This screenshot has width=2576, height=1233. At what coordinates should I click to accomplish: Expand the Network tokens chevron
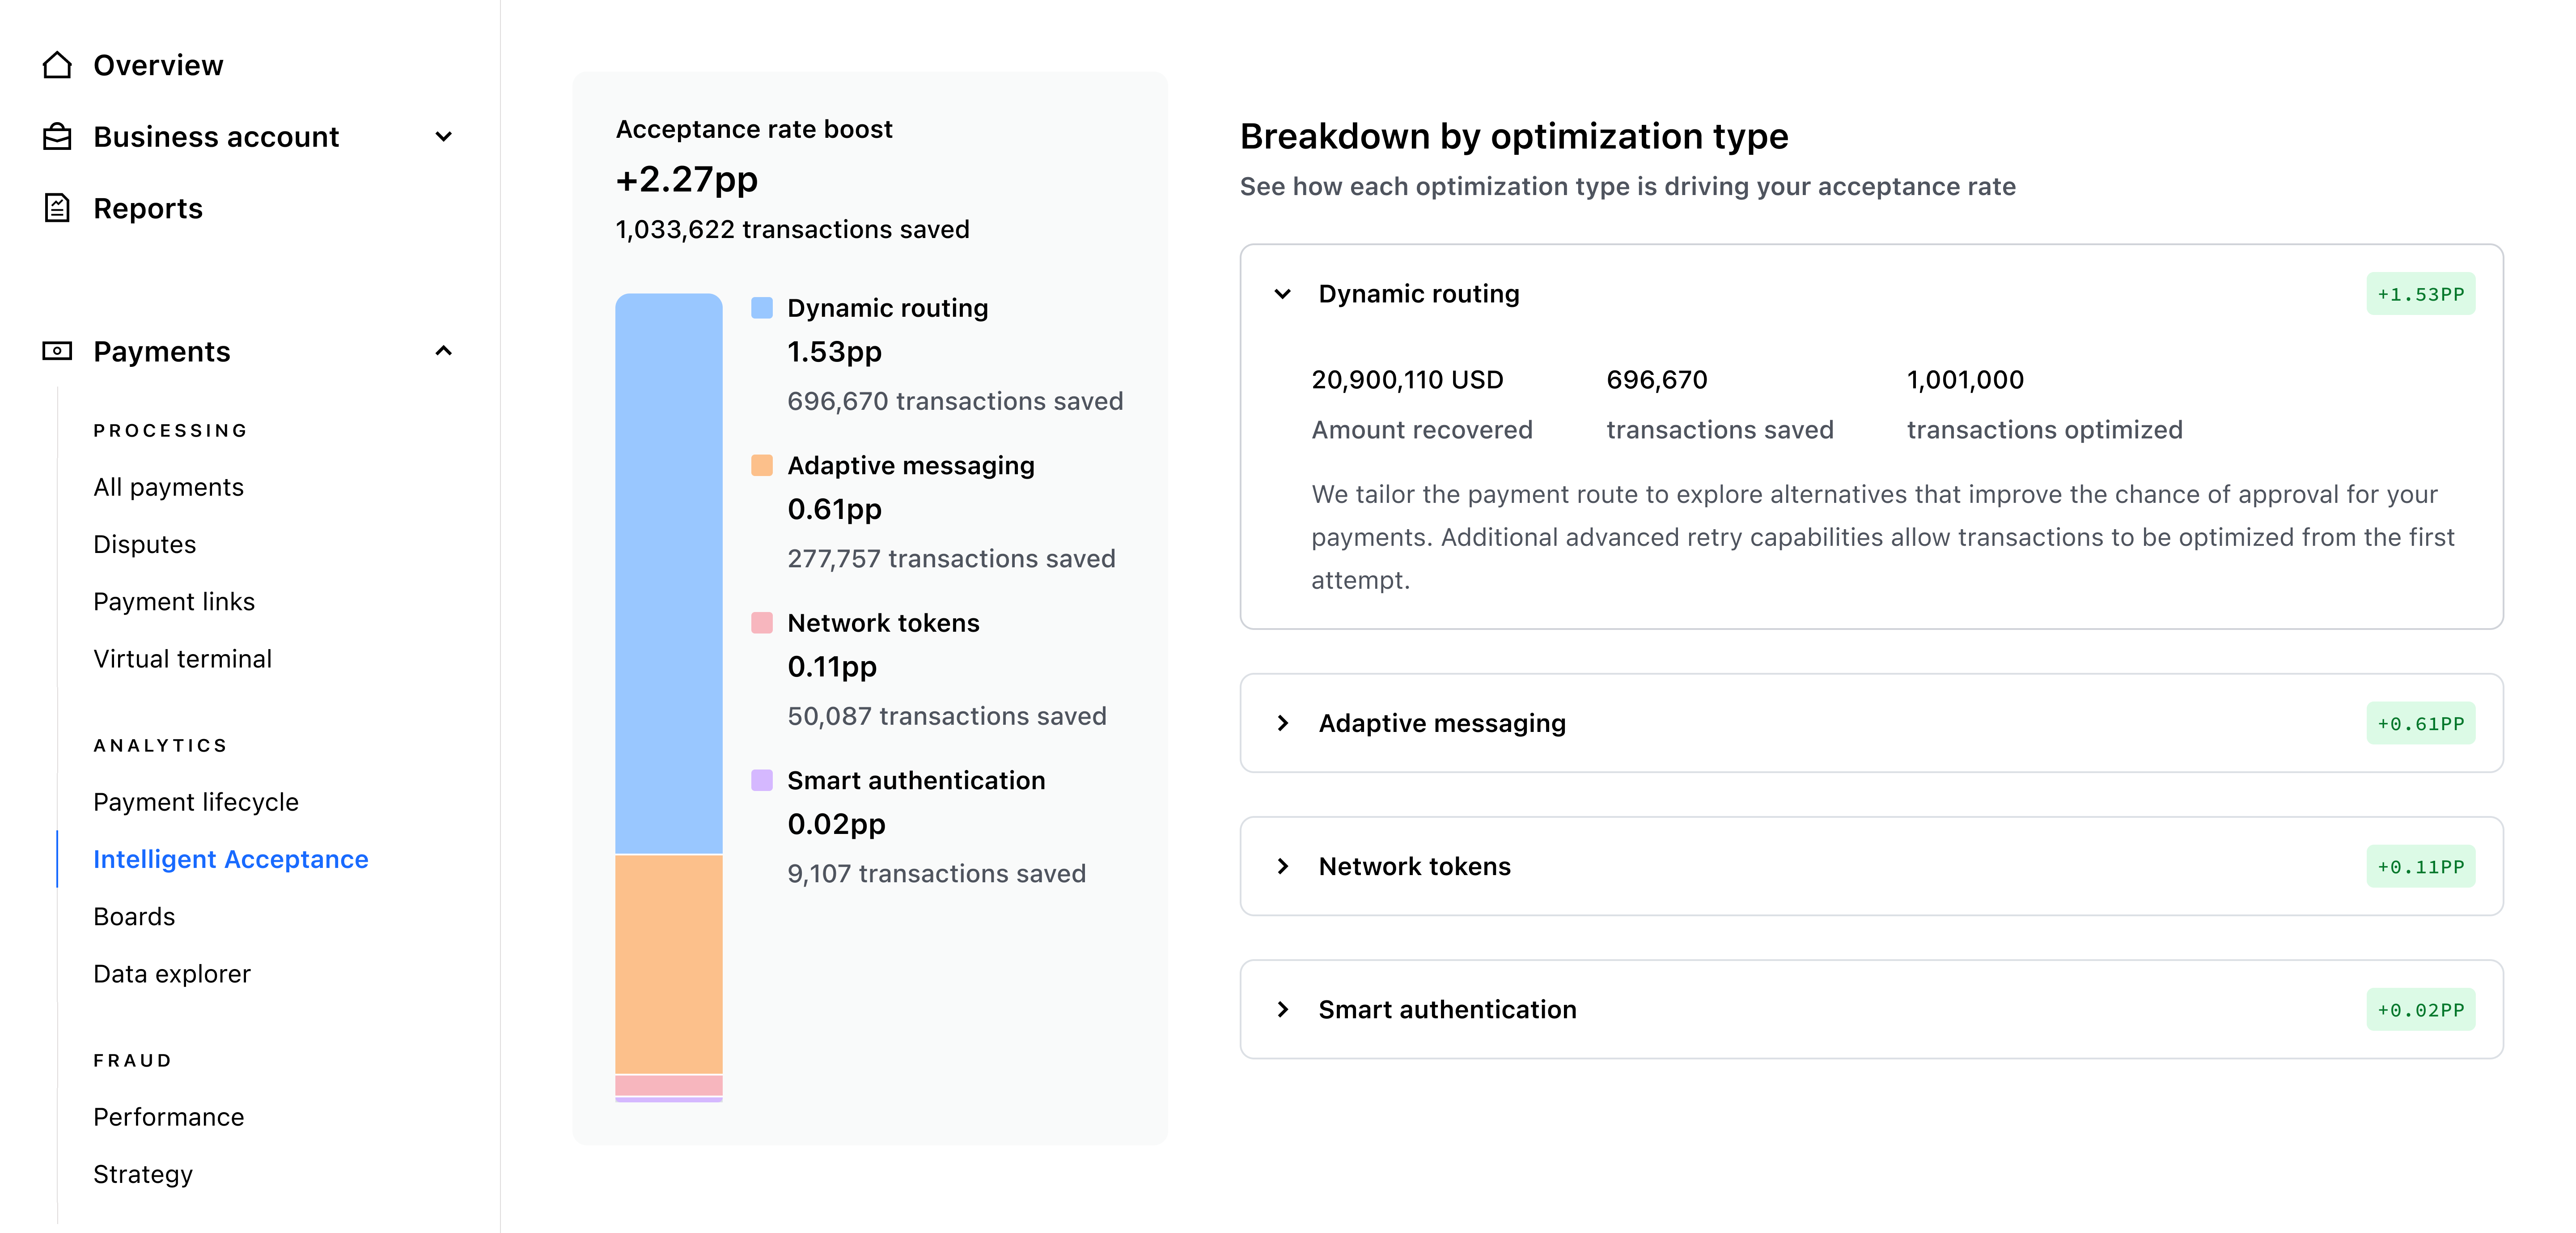coord(1283,866)
